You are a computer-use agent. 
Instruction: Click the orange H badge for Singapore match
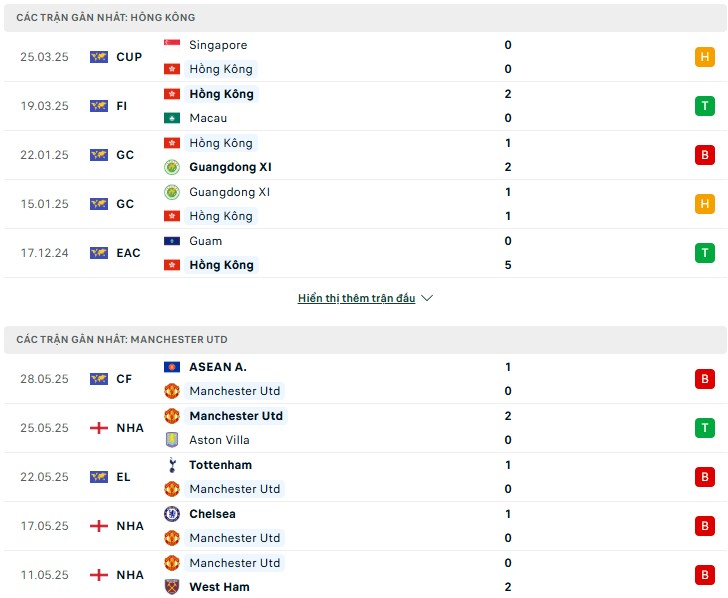click(x=704, y=57)
